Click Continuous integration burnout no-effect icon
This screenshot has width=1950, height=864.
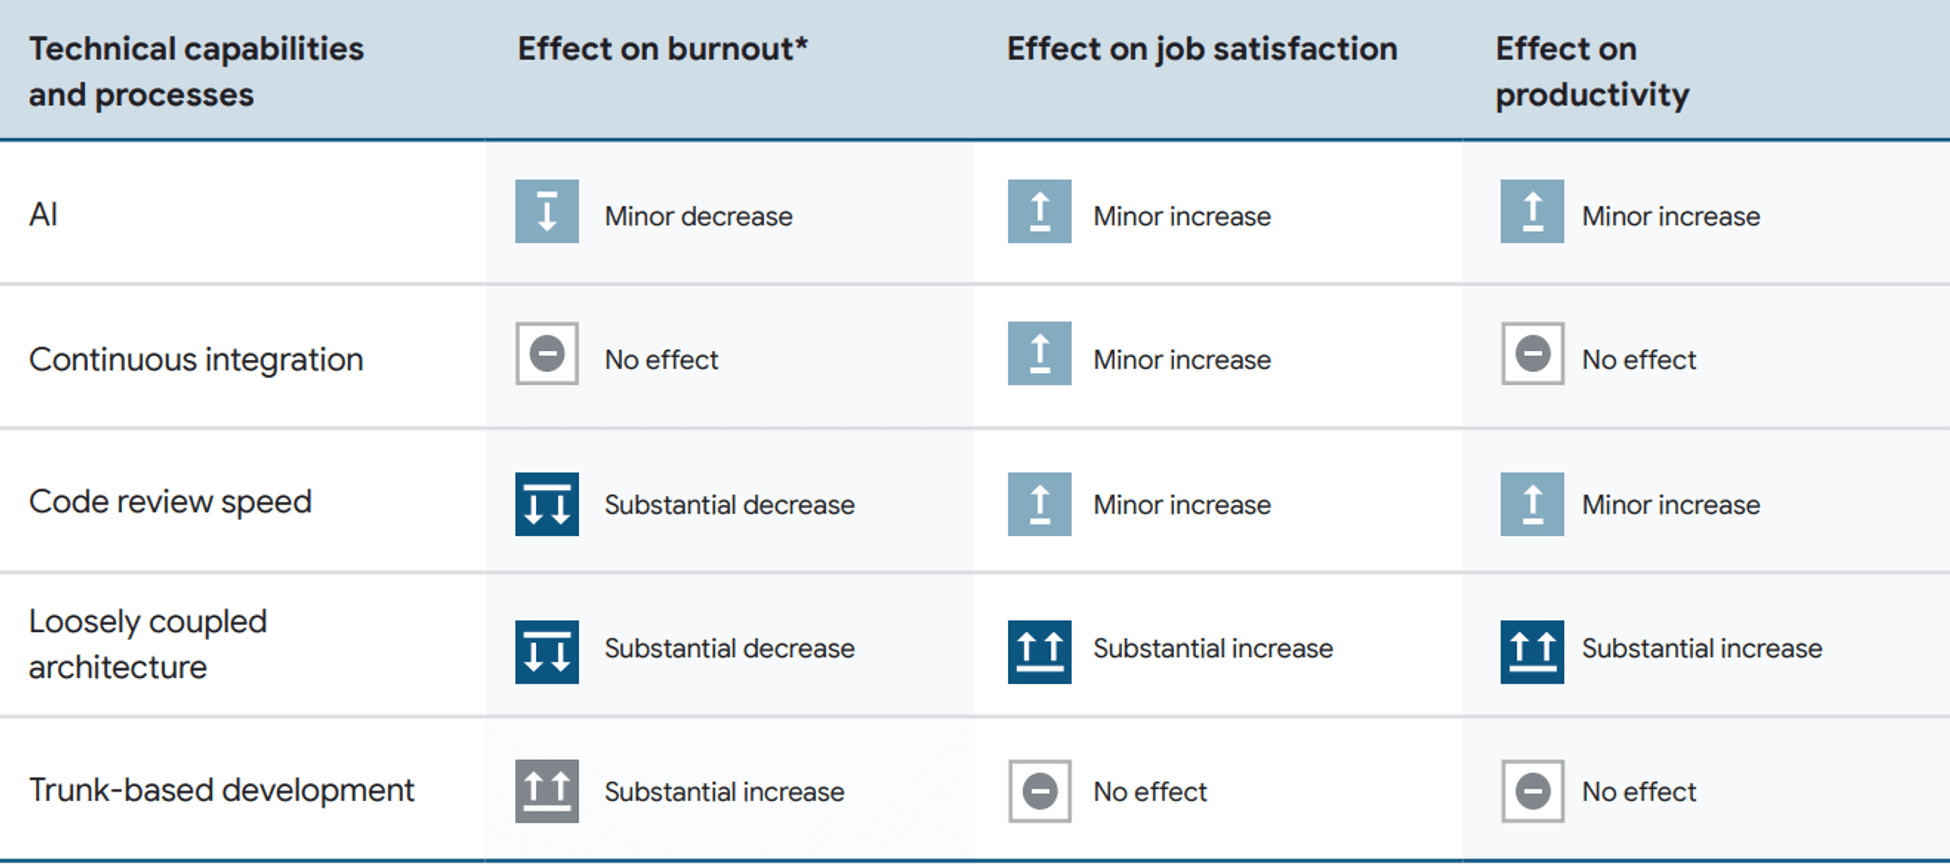(547, 353)
